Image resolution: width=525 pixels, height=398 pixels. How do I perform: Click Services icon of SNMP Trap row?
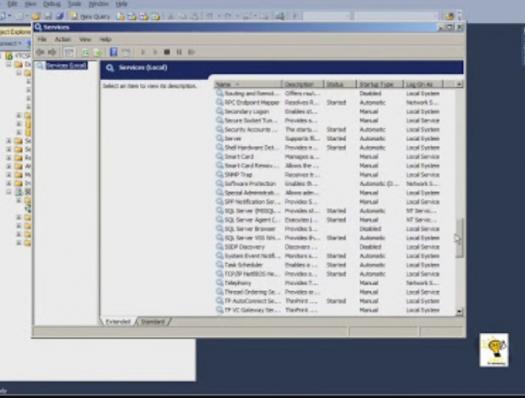(x=220, y=175)
